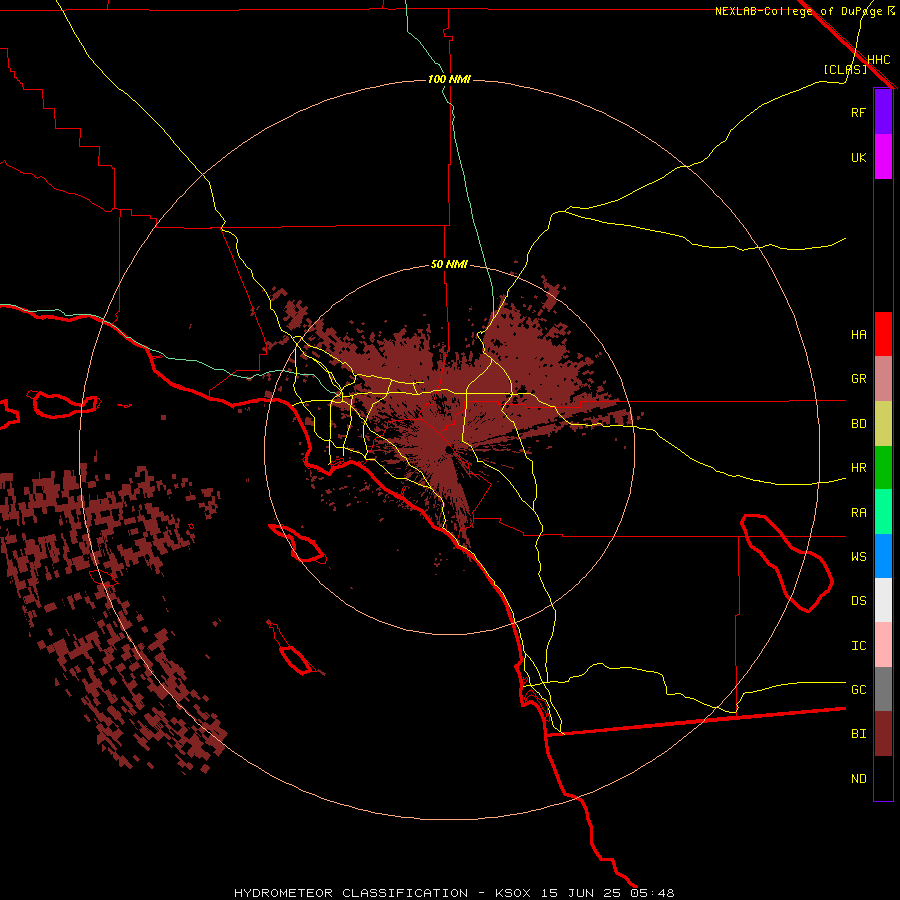Click the "DS" legend label

click(858, 601)
